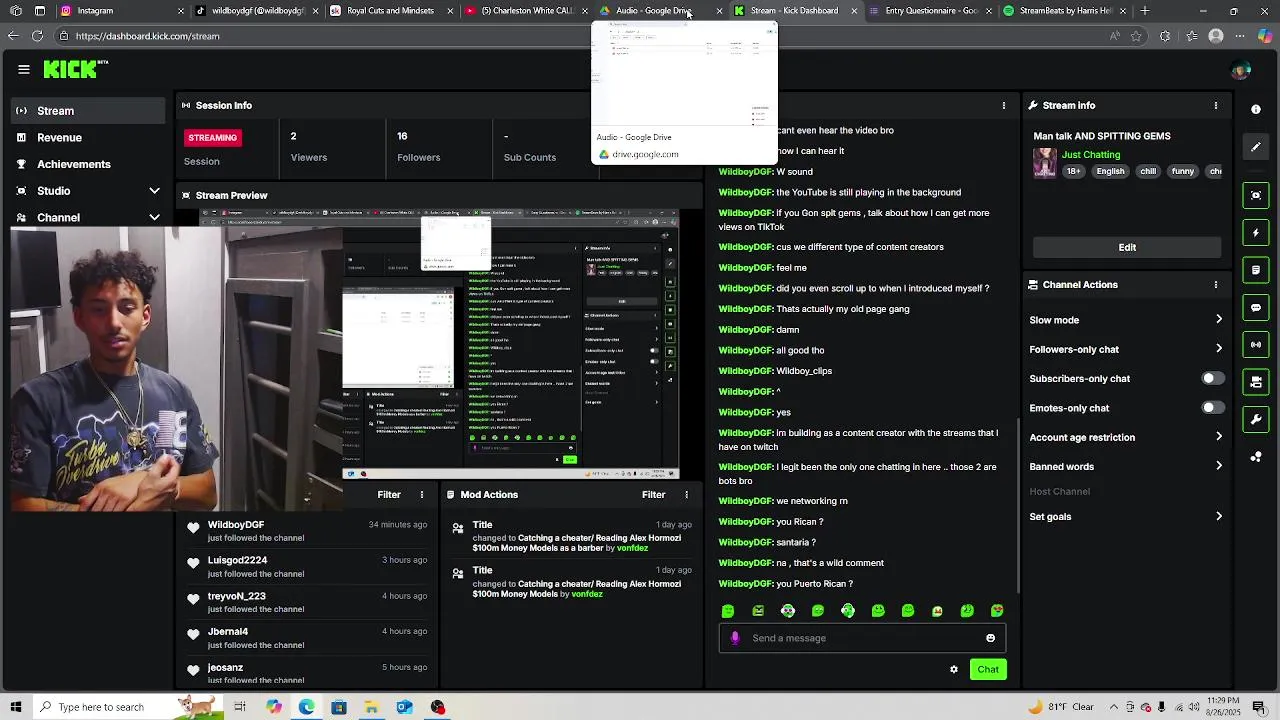The height and width of the screenshot is (720, 1280).
Task: Click the user avatar at top right
Action: pos(1241,70)
